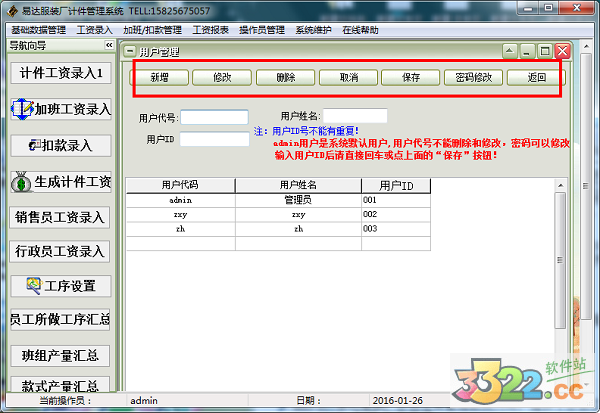Screen dimensions: 600x413
Task: Select the 管理员 name cell
Action: (x=298, y=200)
